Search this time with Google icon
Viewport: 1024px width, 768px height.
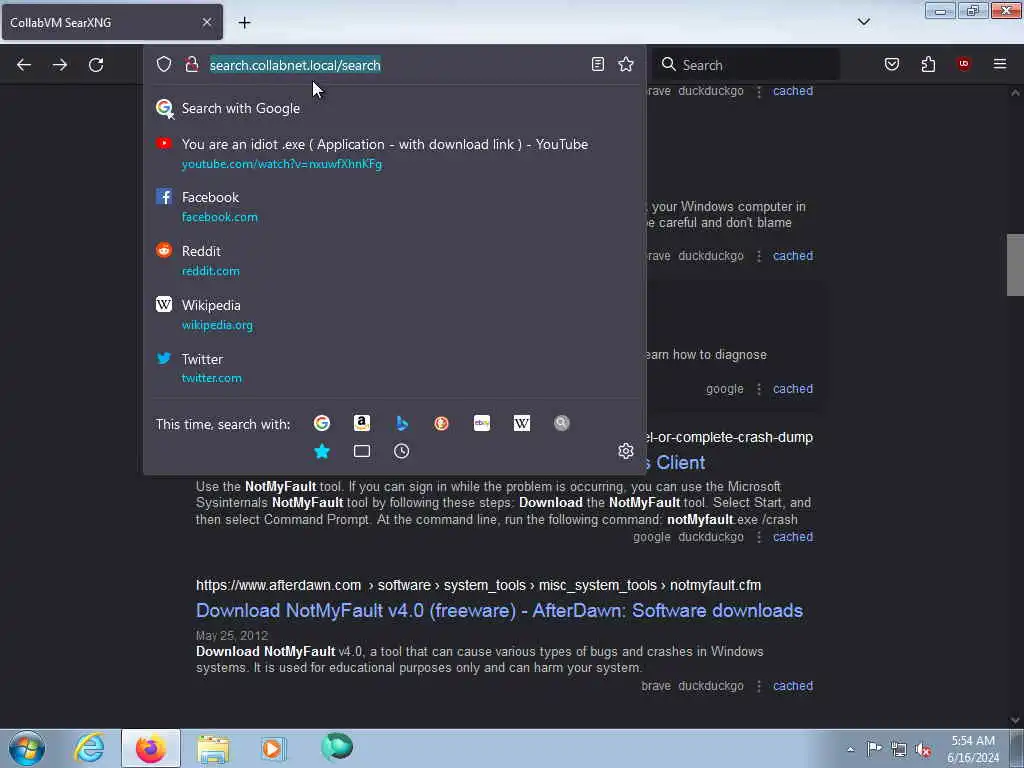coord(322,423)
